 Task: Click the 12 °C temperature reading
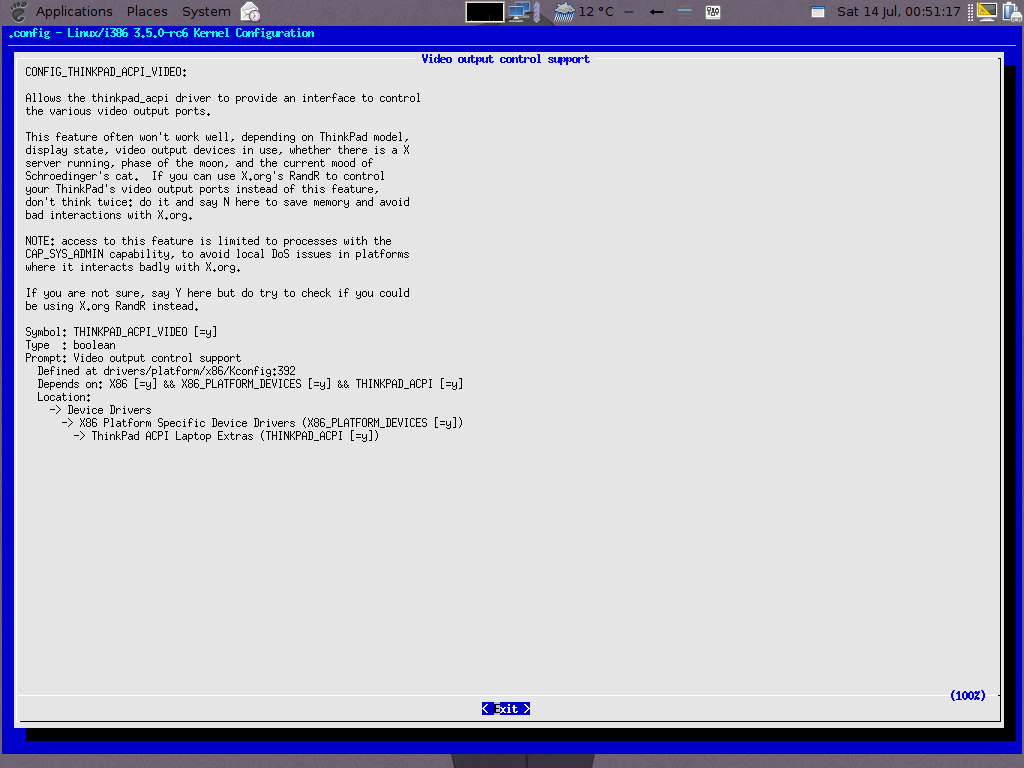click(597, 12)
